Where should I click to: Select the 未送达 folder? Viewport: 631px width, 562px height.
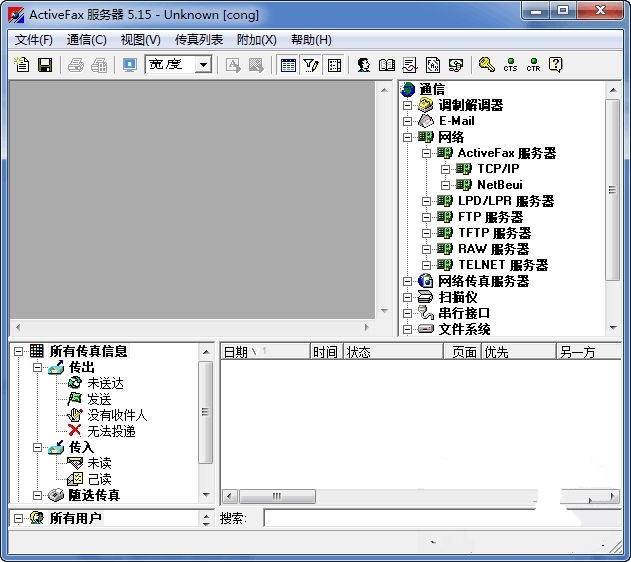click(x=105, y=383)
